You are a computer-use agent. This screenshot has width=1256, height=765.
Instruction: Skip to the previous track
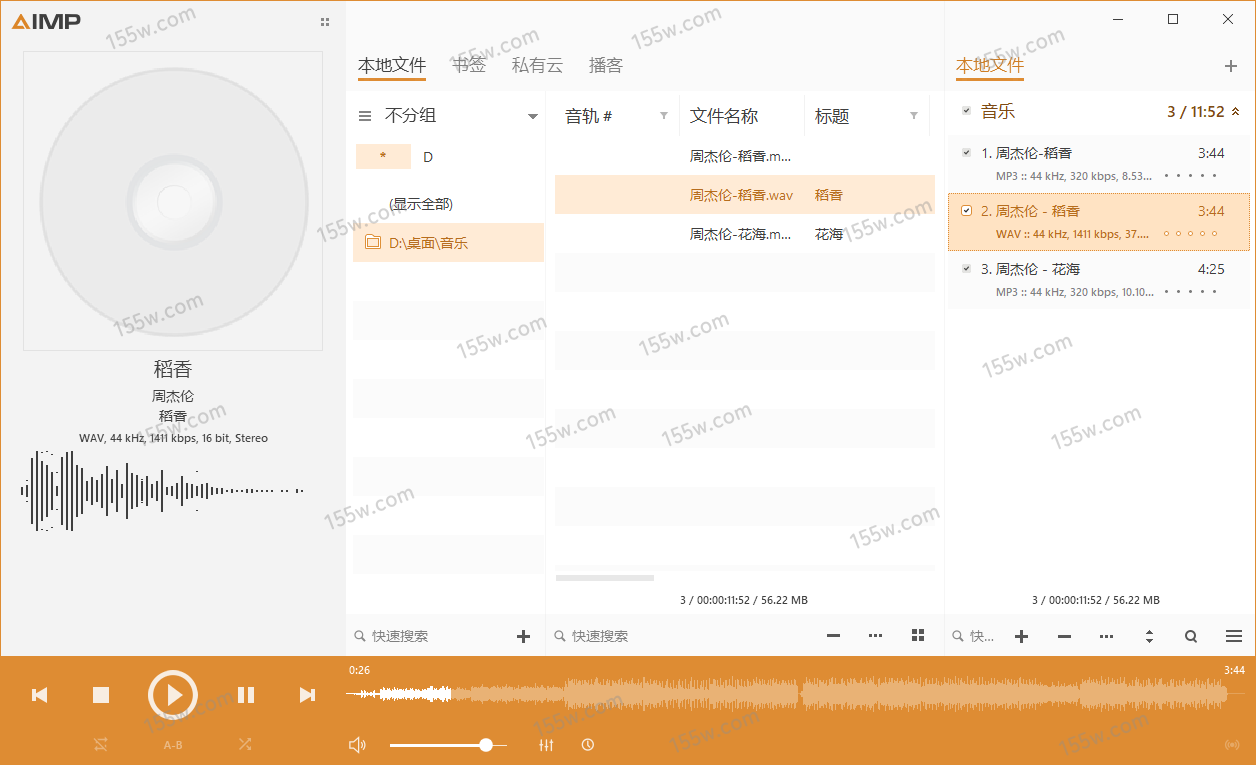pos(40,695)
